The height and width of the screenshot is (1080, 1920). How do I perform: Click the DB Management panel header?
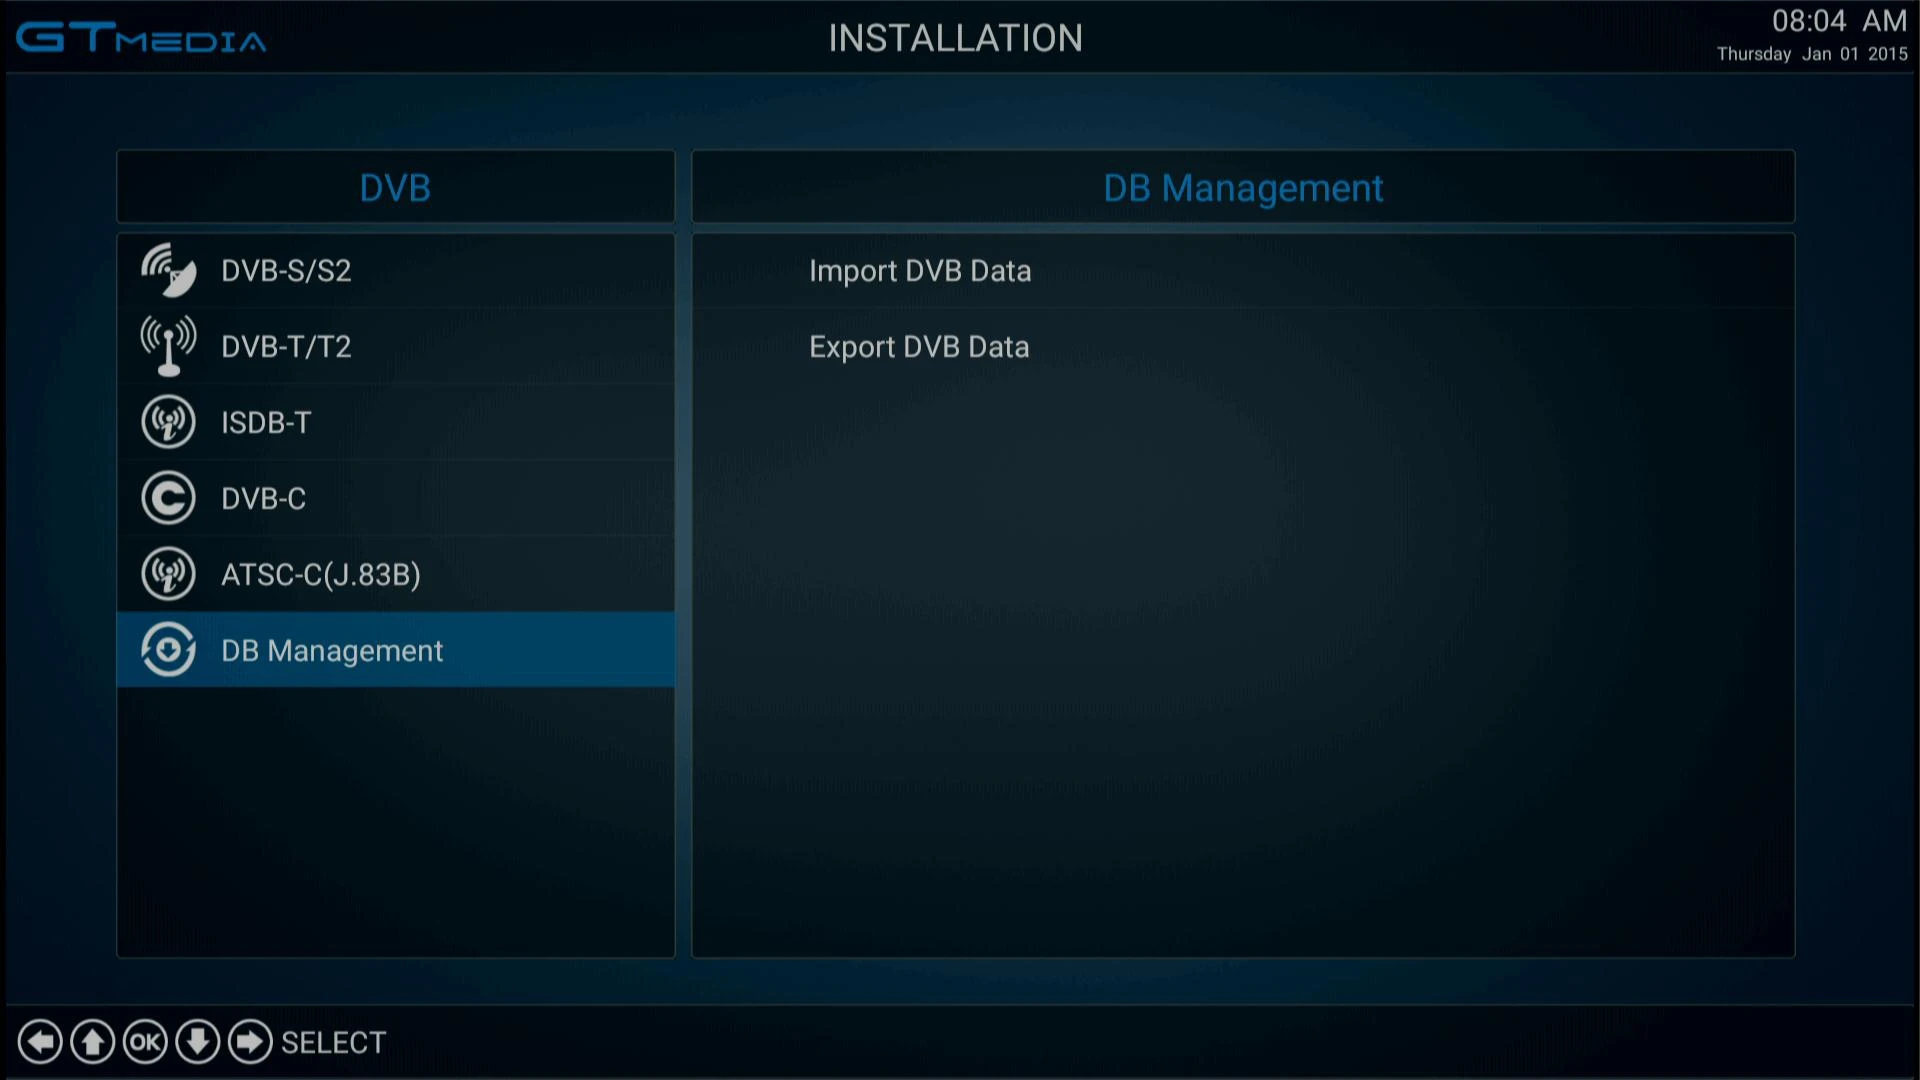click(x=1243, y=187)
